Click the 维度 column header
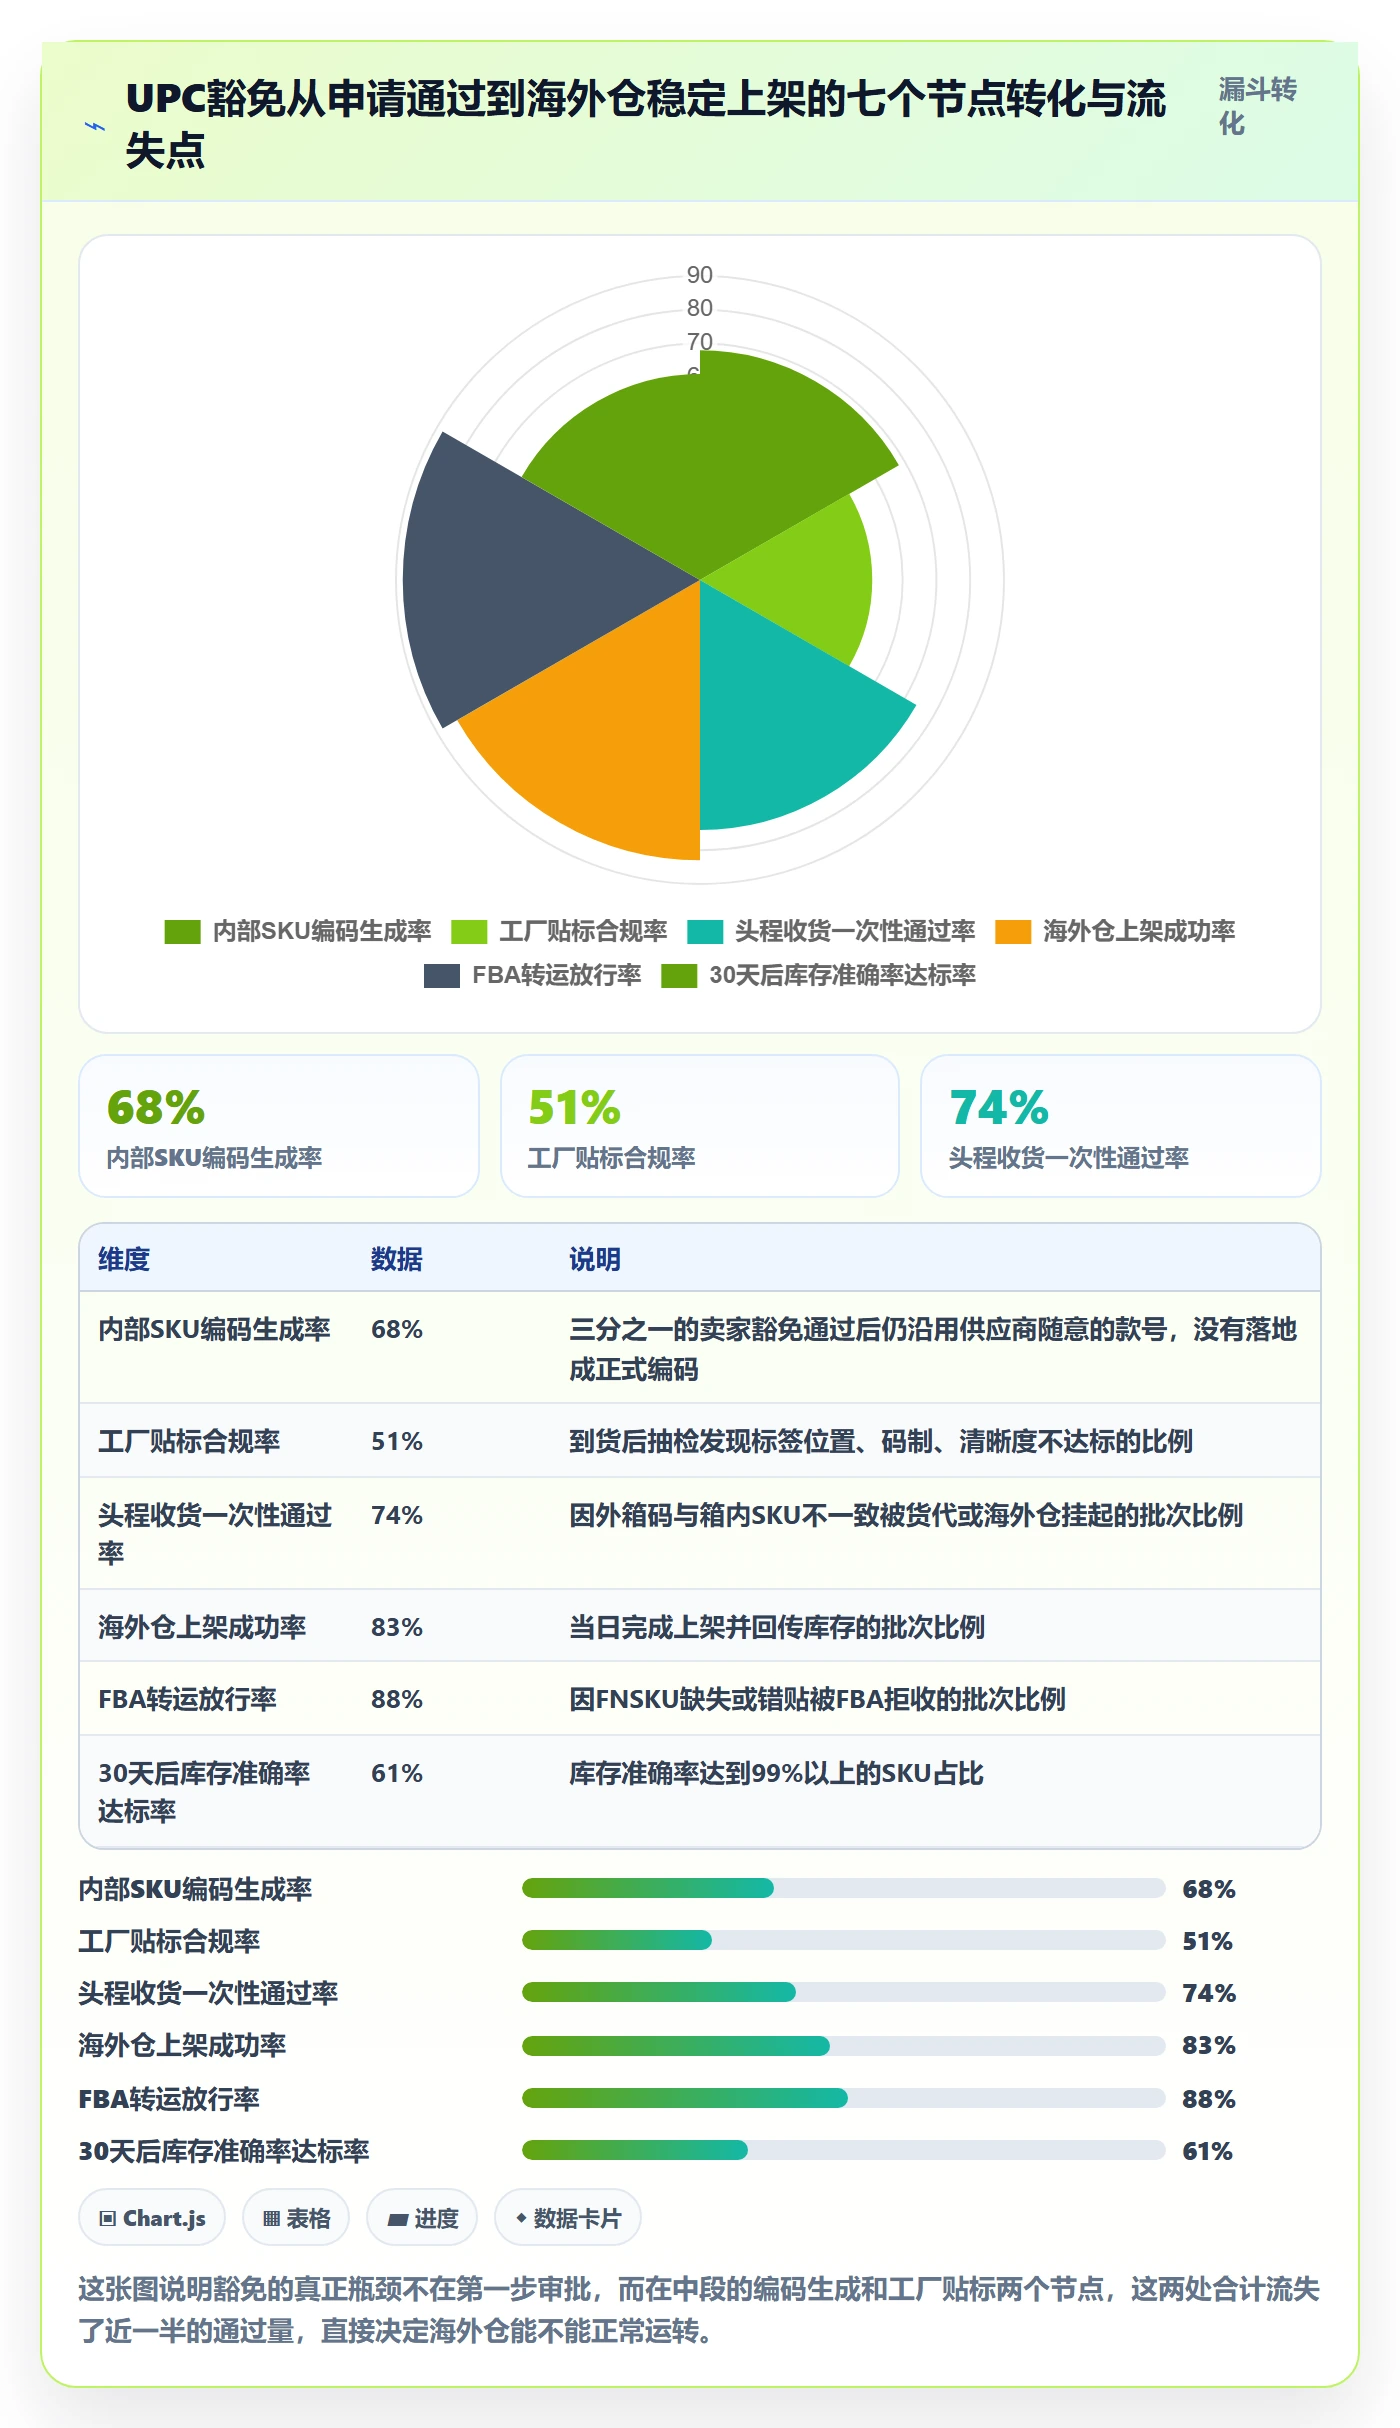 point(124,1259)
